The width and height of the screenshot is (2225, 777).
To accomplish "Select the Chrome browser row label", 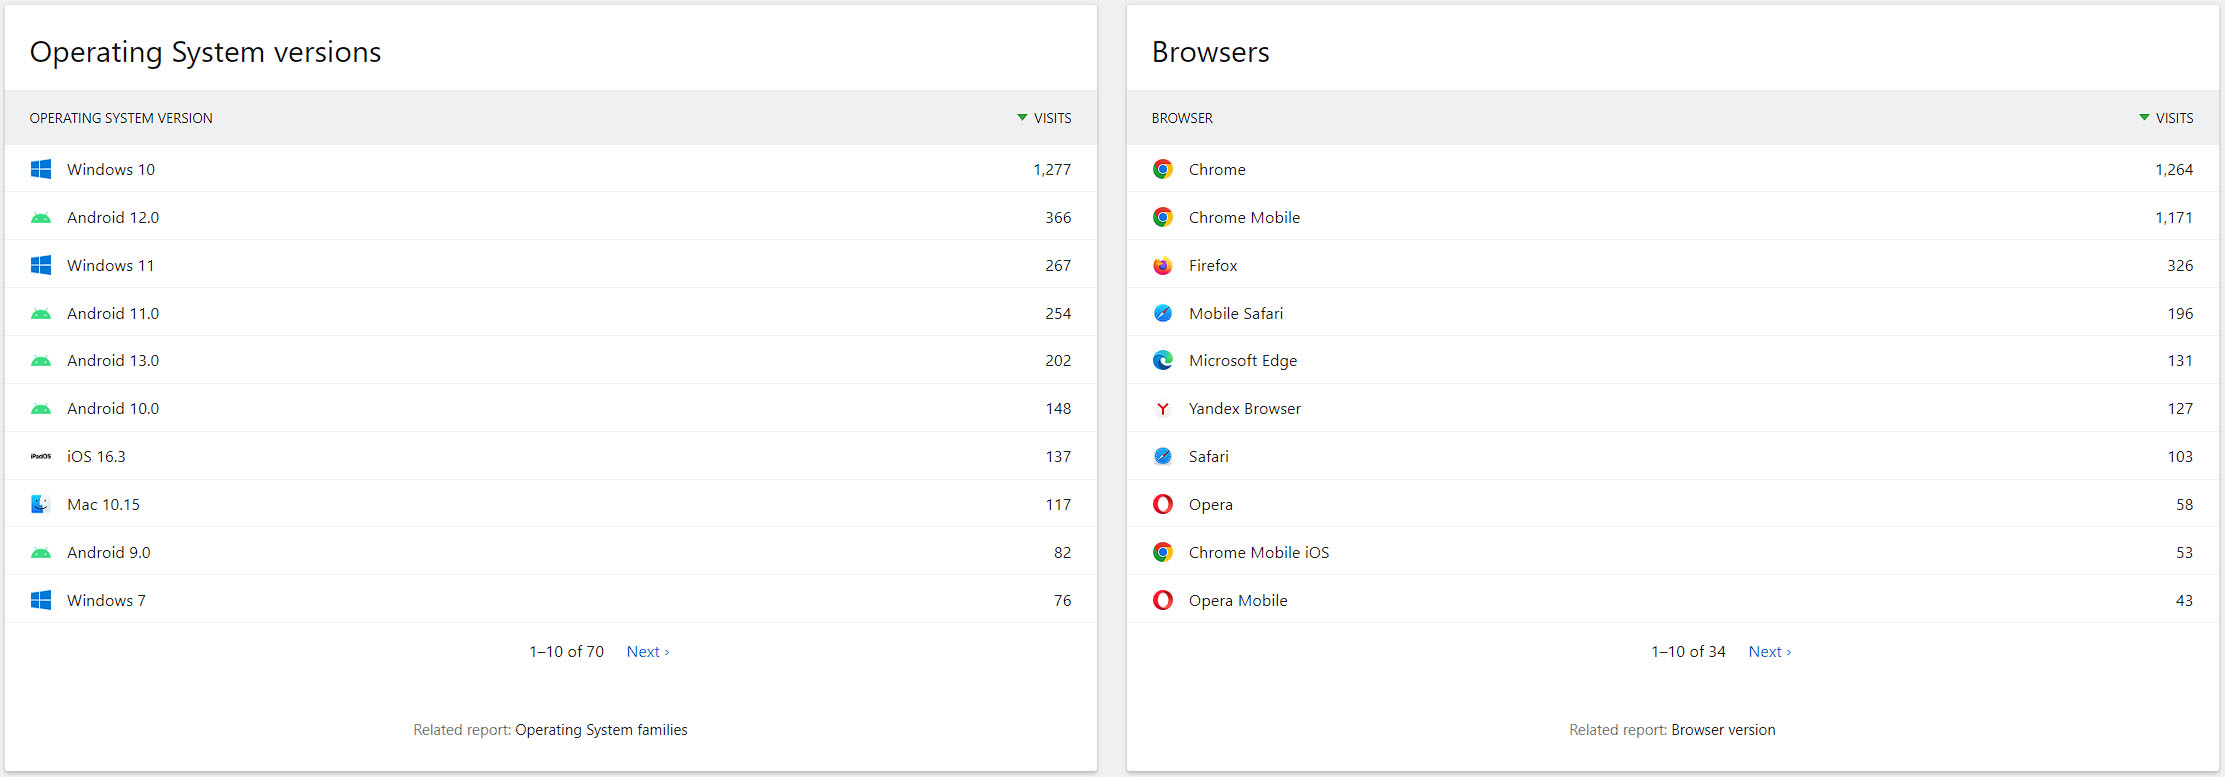I will (x=1217, y=170).
